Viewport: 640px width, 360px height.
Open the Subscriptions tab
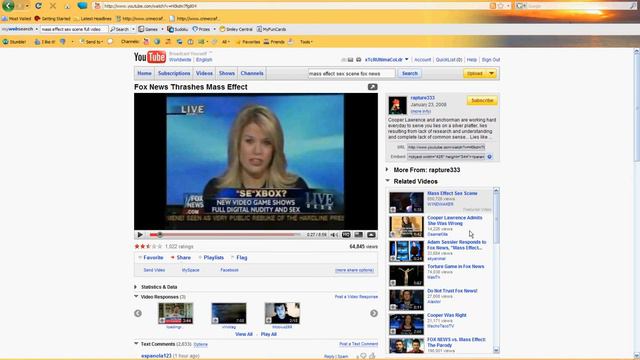pos(174,73)
